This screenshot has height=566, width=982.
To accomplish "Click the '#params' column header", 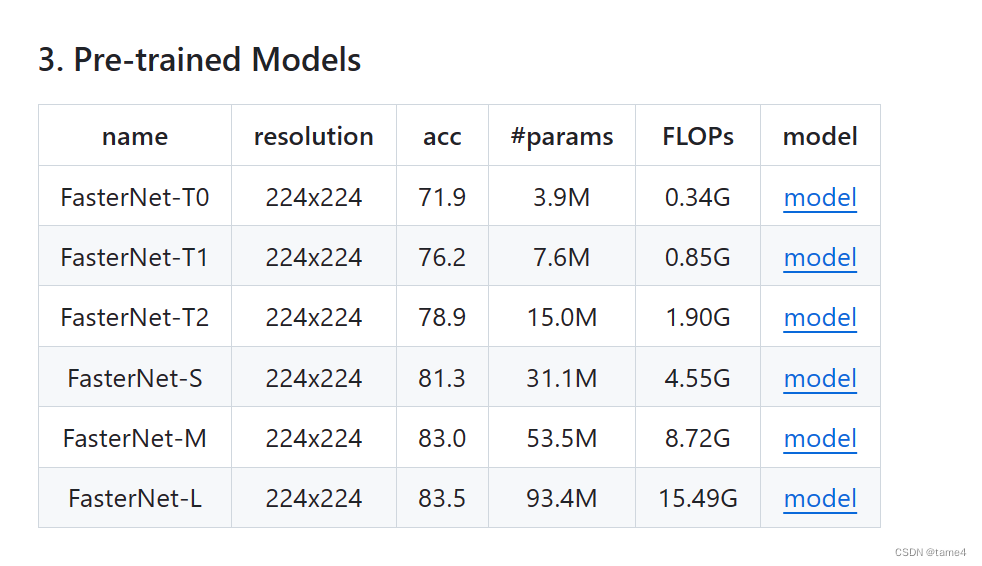I will (561, 136).
